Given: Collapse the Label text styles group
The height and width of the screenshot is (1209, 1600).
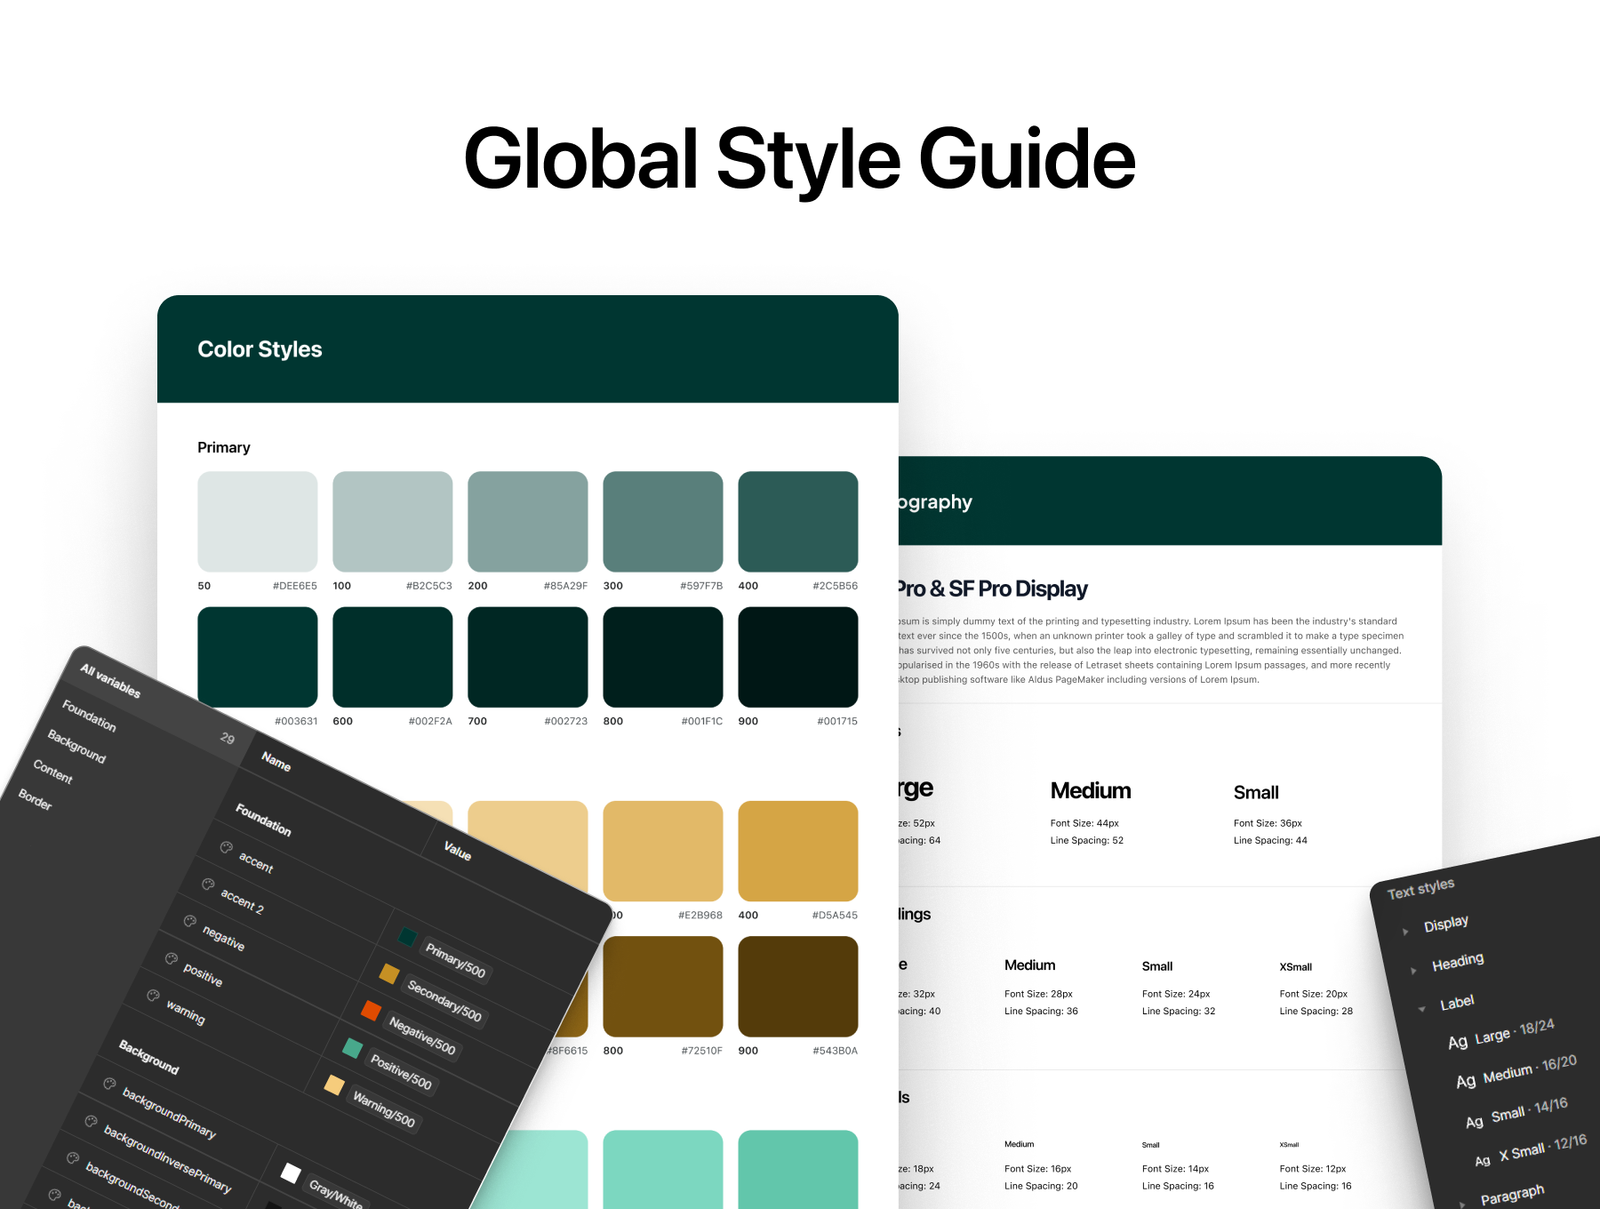Looking at the screenshot, I should (x=1421, y=1009).
